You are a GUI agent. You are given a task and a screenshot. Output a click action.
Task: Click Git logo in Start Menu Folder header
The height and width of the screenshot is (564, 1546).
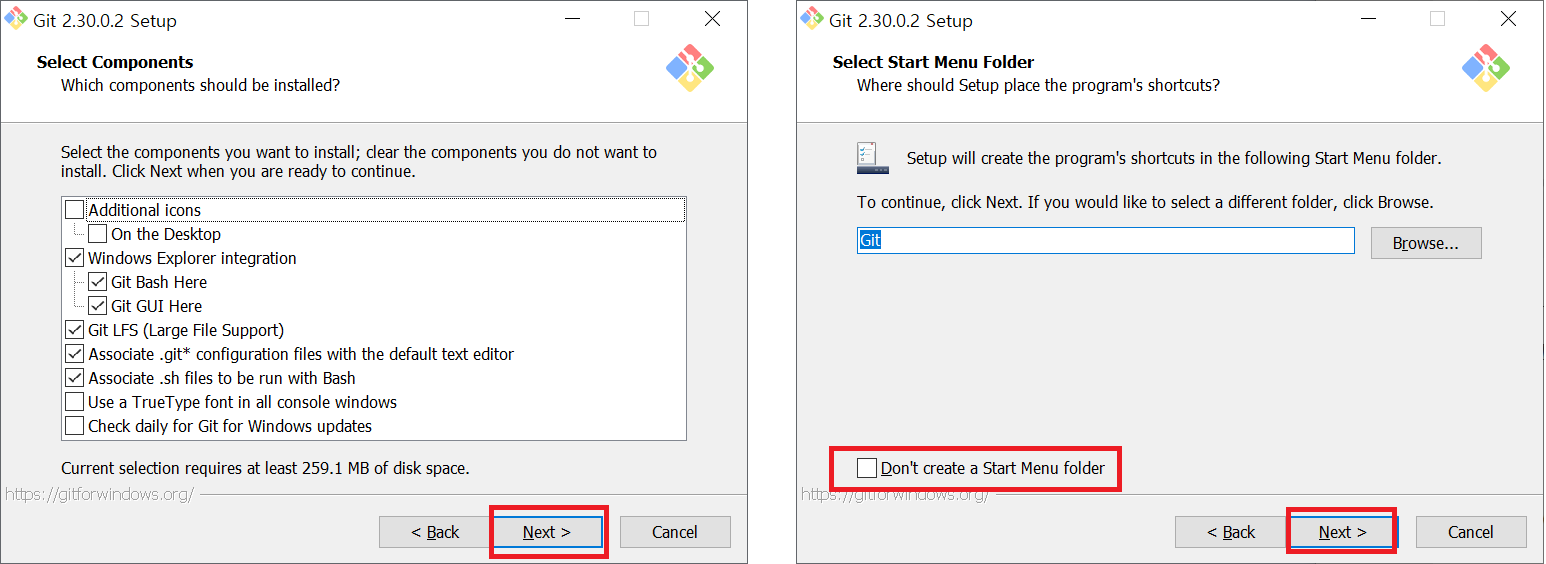point(1486,68)
